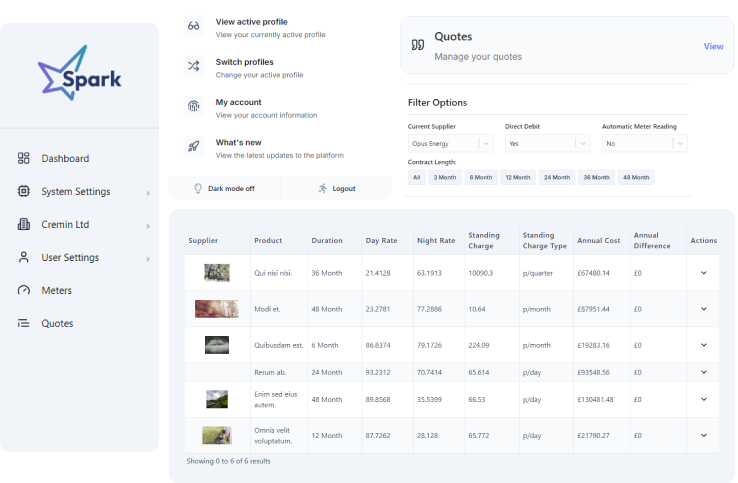Click the rocket icon for What's new

[194, 148]
